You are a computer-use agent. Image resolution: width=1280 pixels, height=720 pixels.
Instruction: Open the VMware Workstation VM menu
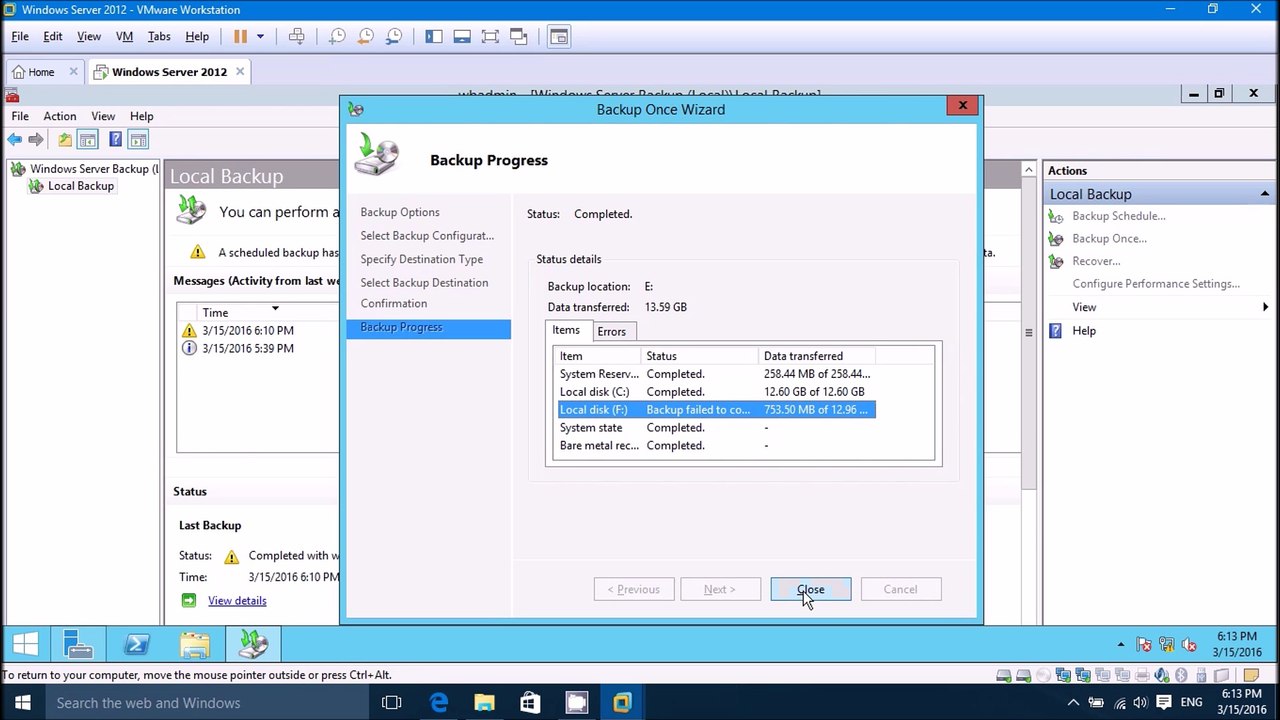coord(124,36)
